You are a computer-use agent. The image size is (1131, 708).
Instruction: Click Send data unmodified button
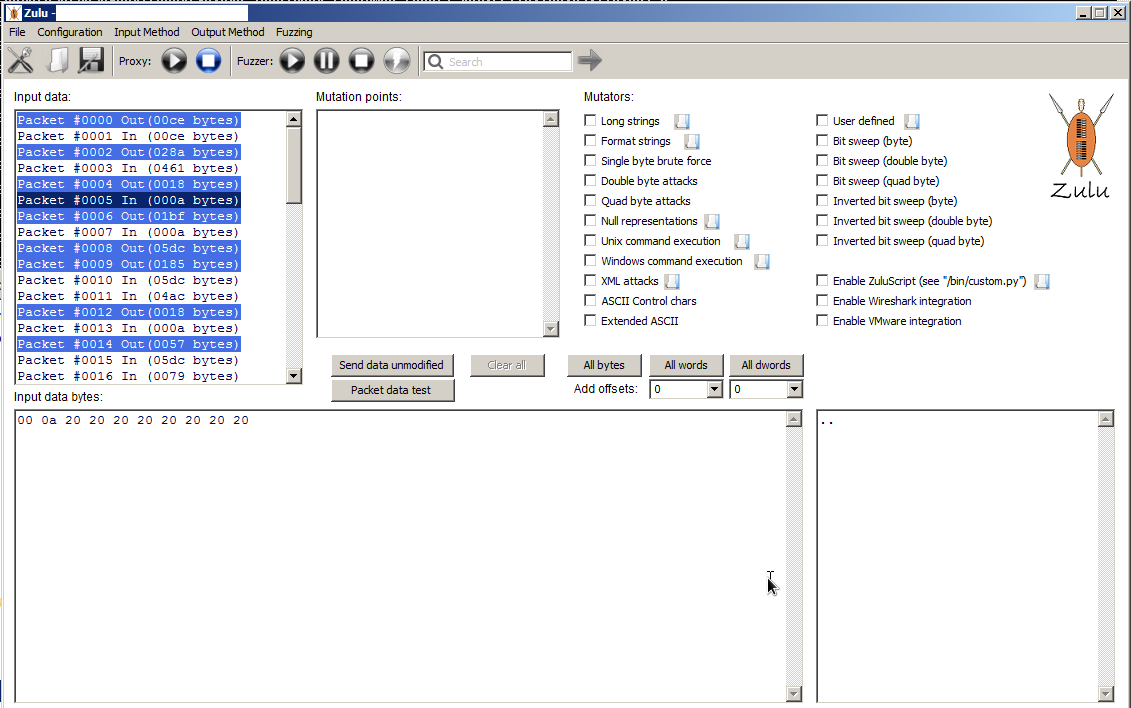click(392, 366)
